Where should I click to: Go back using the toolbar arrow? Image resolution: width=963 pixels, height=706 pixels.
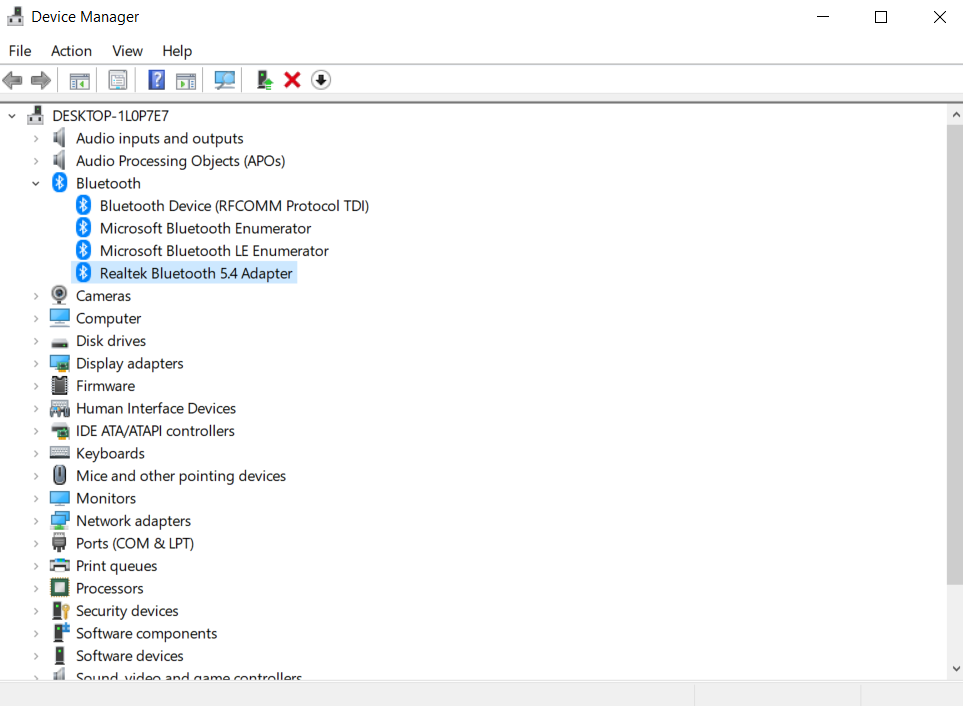pos(13,80)
